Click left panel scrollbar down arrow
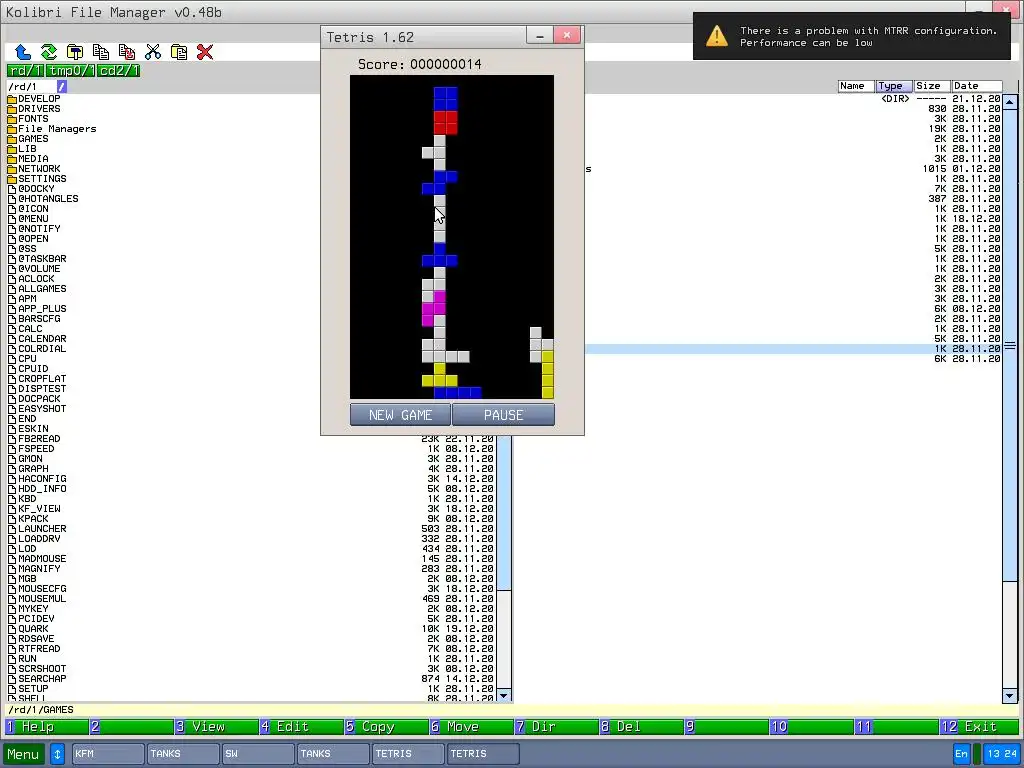1024x768 pixels. pyautogui.click(x=504, y=696)
